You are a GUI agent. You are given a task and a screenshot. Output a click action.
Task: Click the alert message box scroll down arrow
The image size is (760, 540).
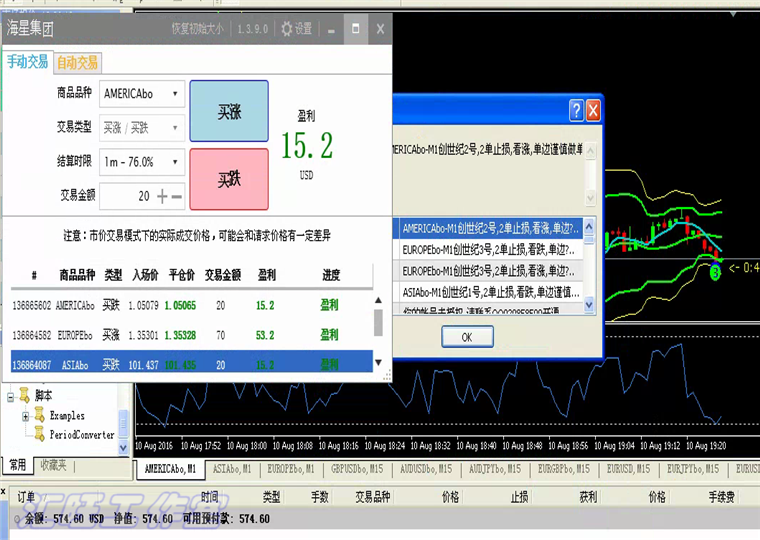(x=590, y=197)
